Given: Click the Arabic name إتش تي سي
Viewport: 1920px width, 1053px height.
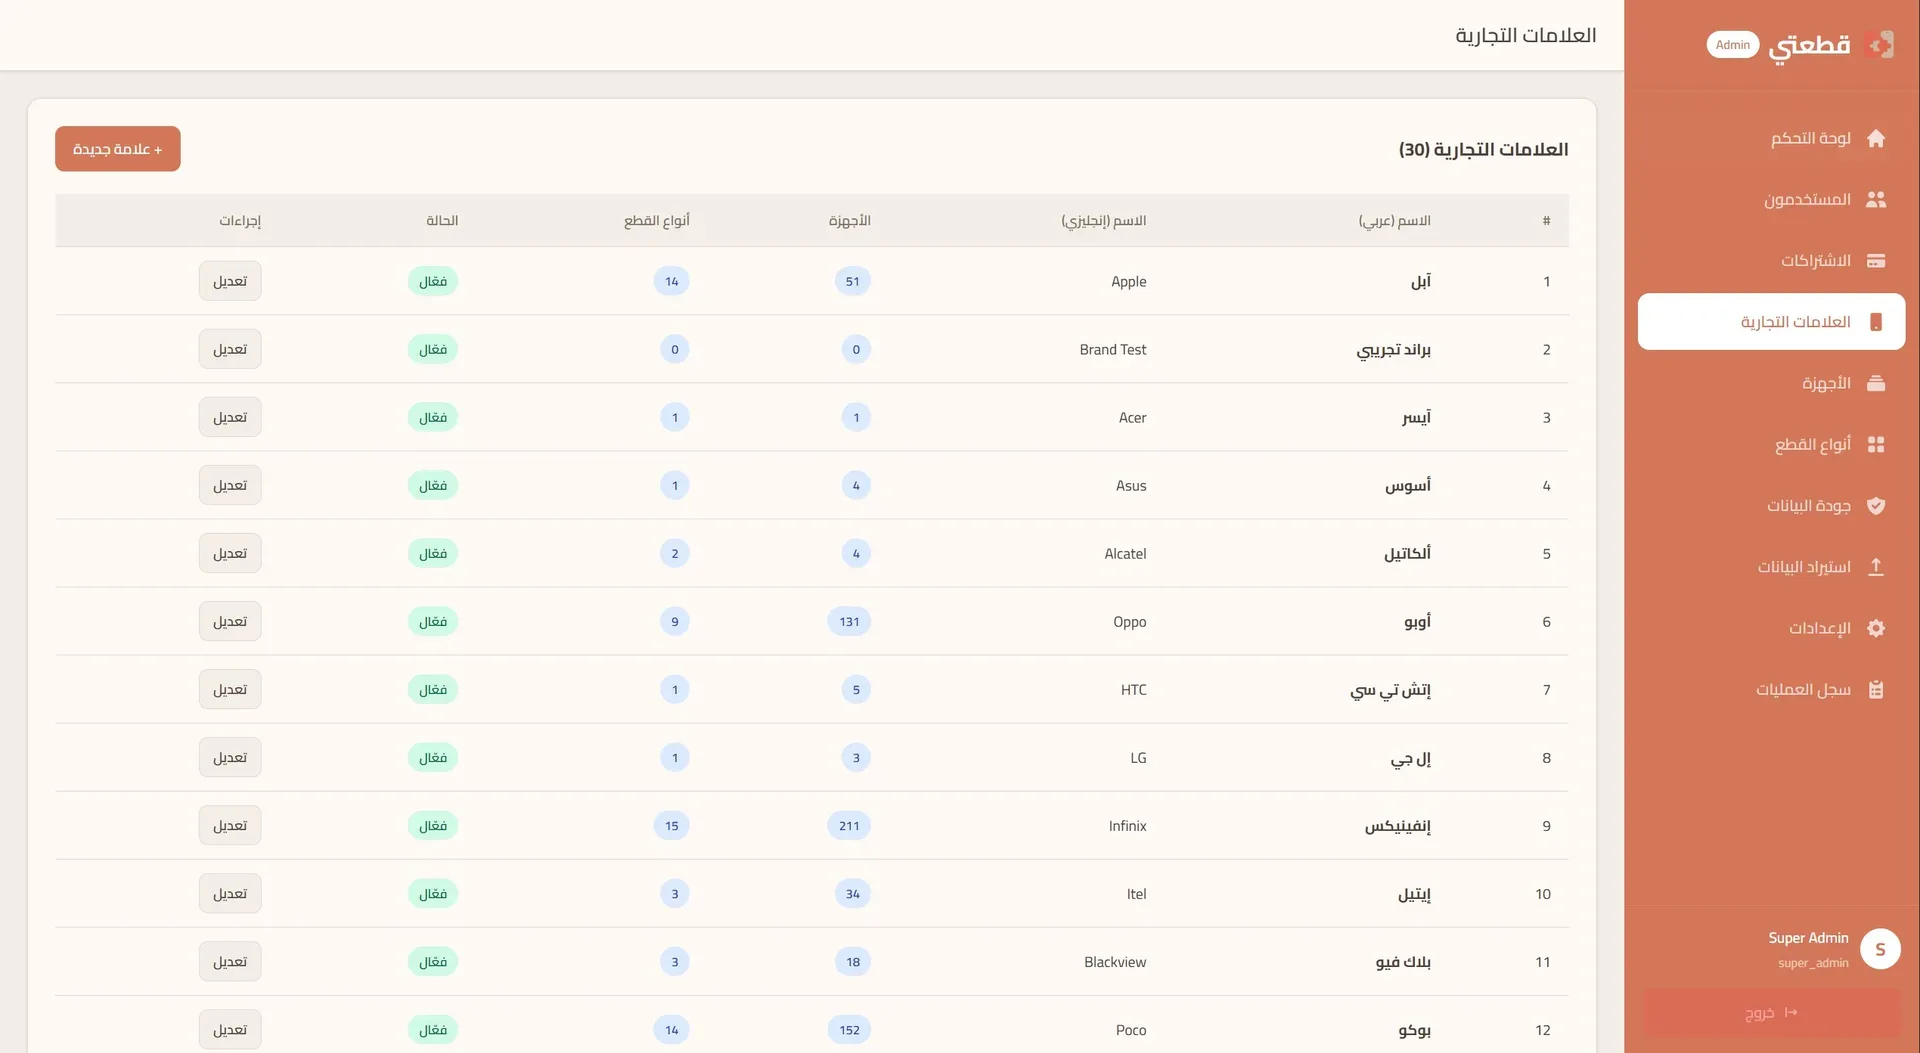Looking at the screenshot, I should (1390, 689).
